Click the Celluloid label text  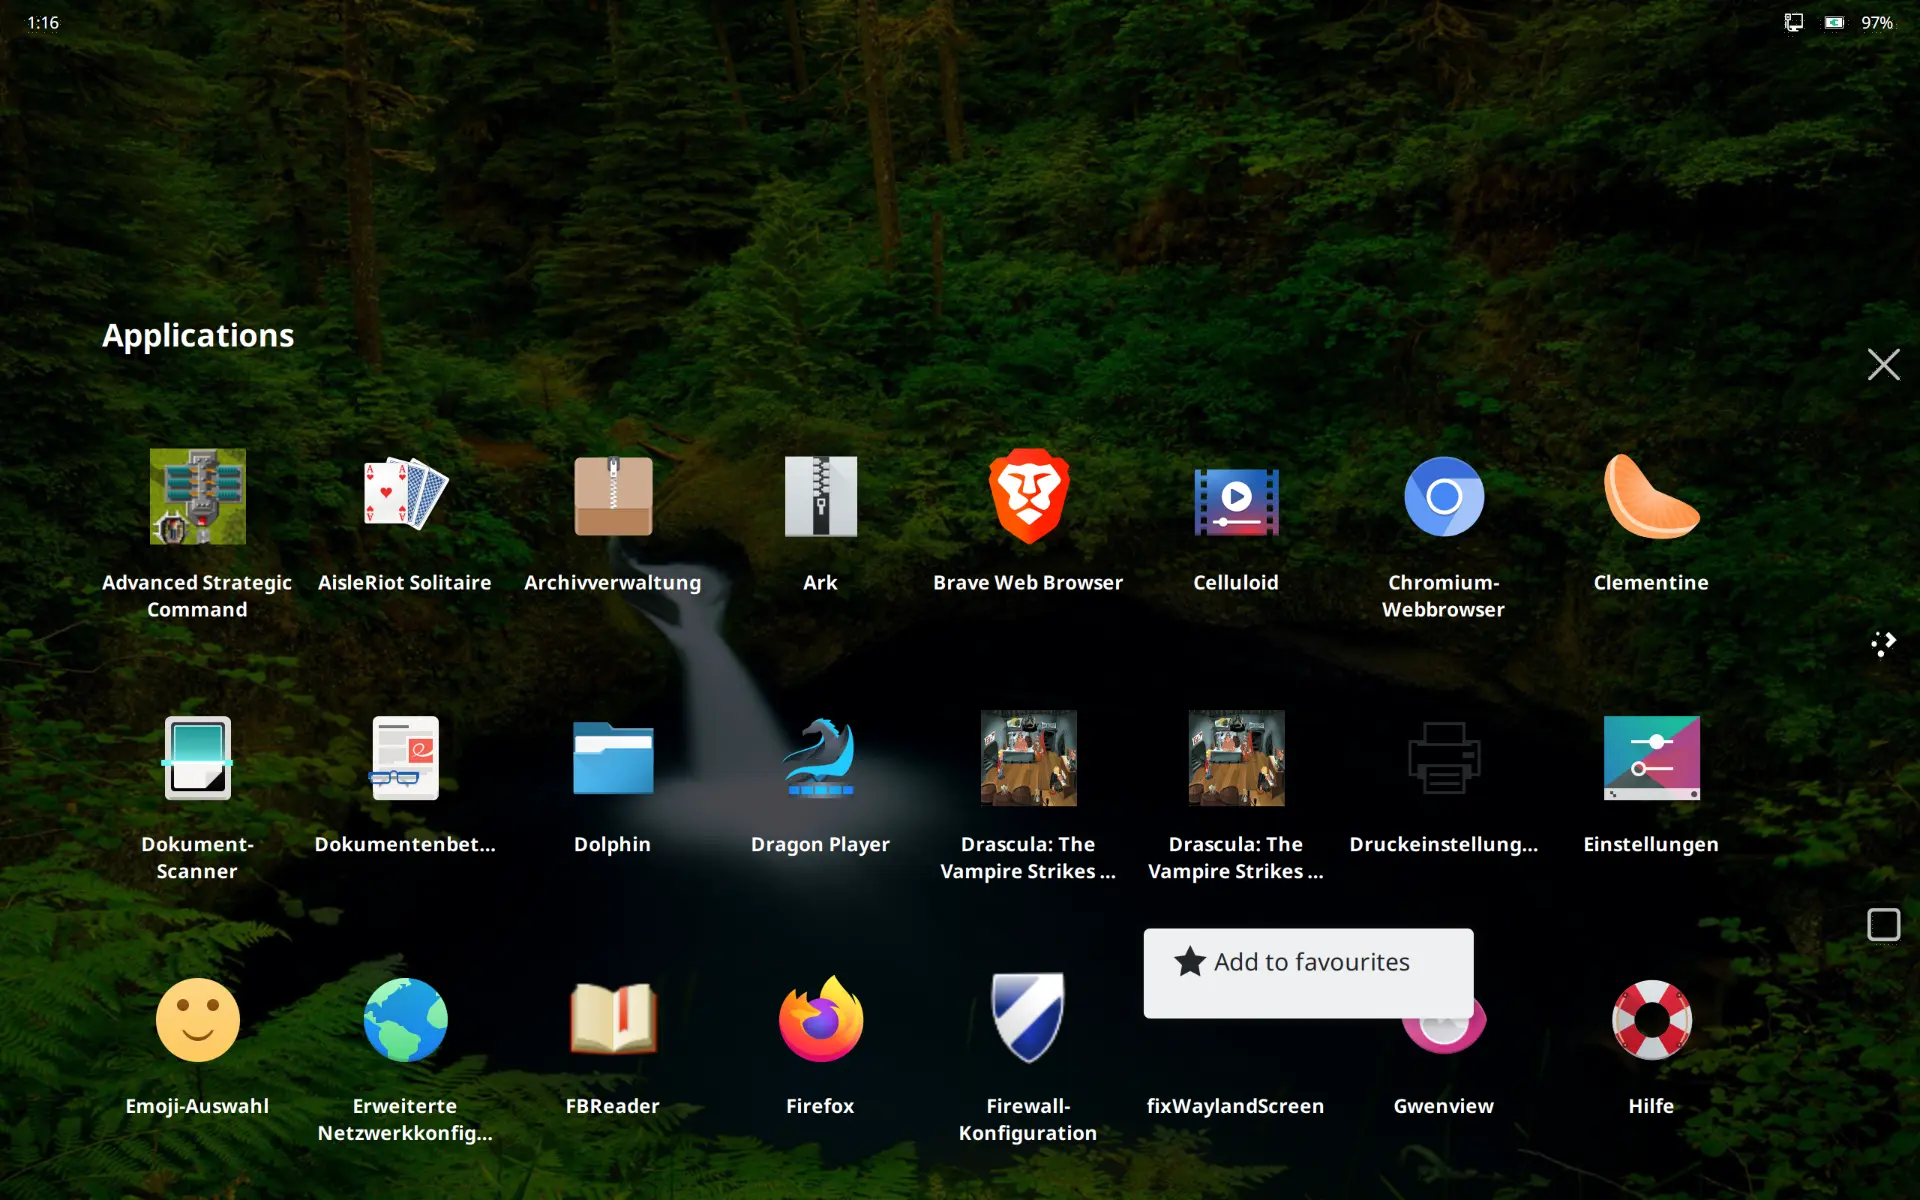pos(1236,582)
